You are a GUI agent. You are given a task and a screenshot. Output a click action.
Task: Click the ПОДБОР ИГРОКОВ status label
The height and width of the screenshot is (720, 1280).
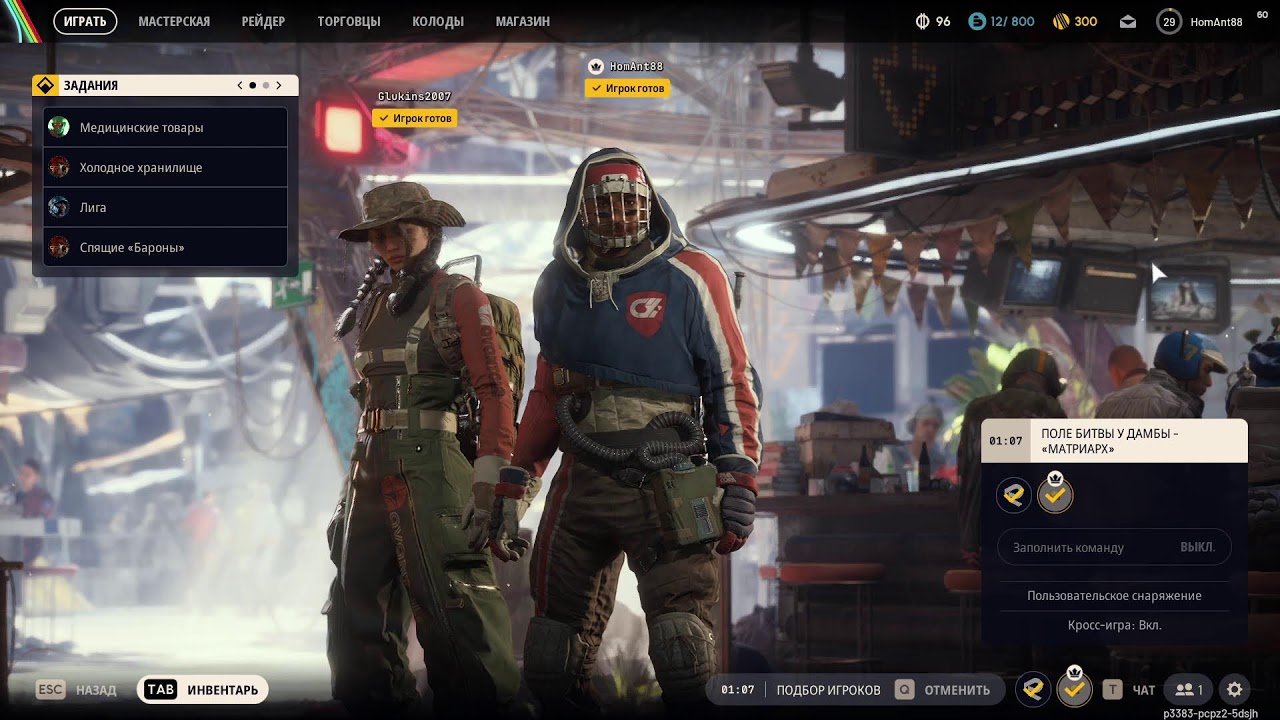pos(828,689)
